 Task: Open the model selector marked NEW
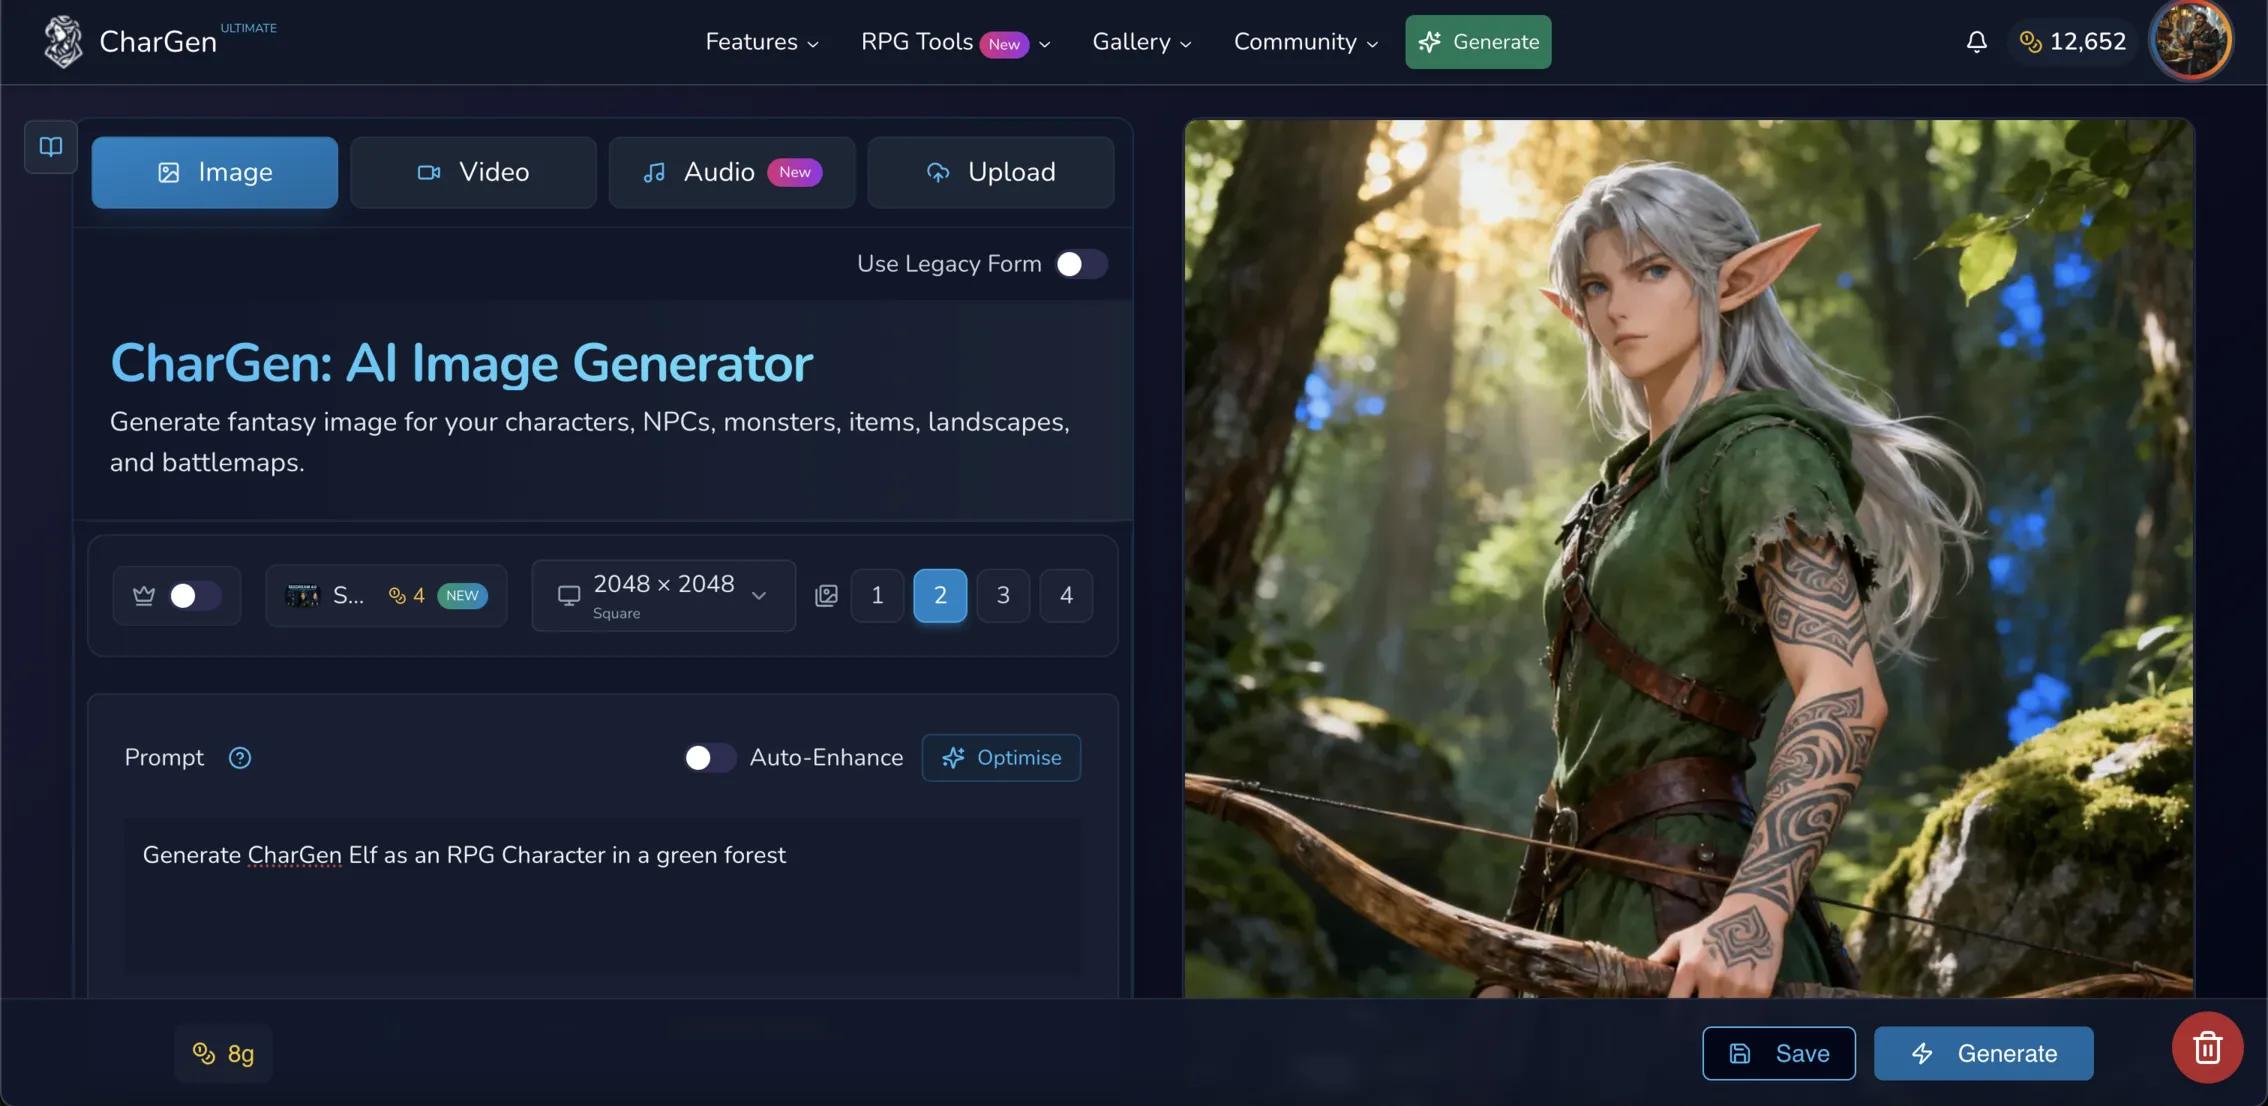coord(386,595)
